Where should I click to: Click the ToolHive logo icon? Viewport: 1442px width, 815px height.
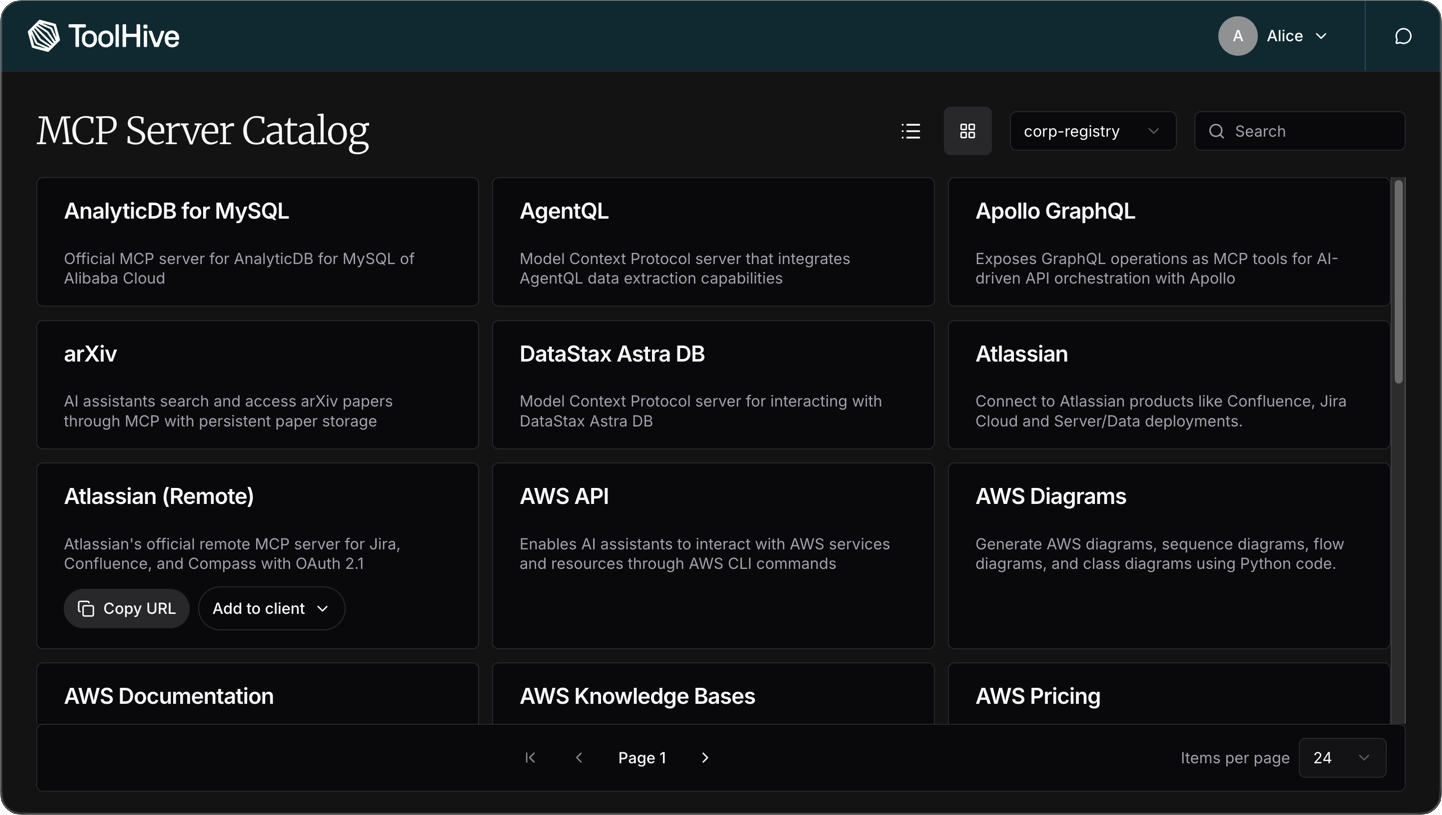coord(44,36)
